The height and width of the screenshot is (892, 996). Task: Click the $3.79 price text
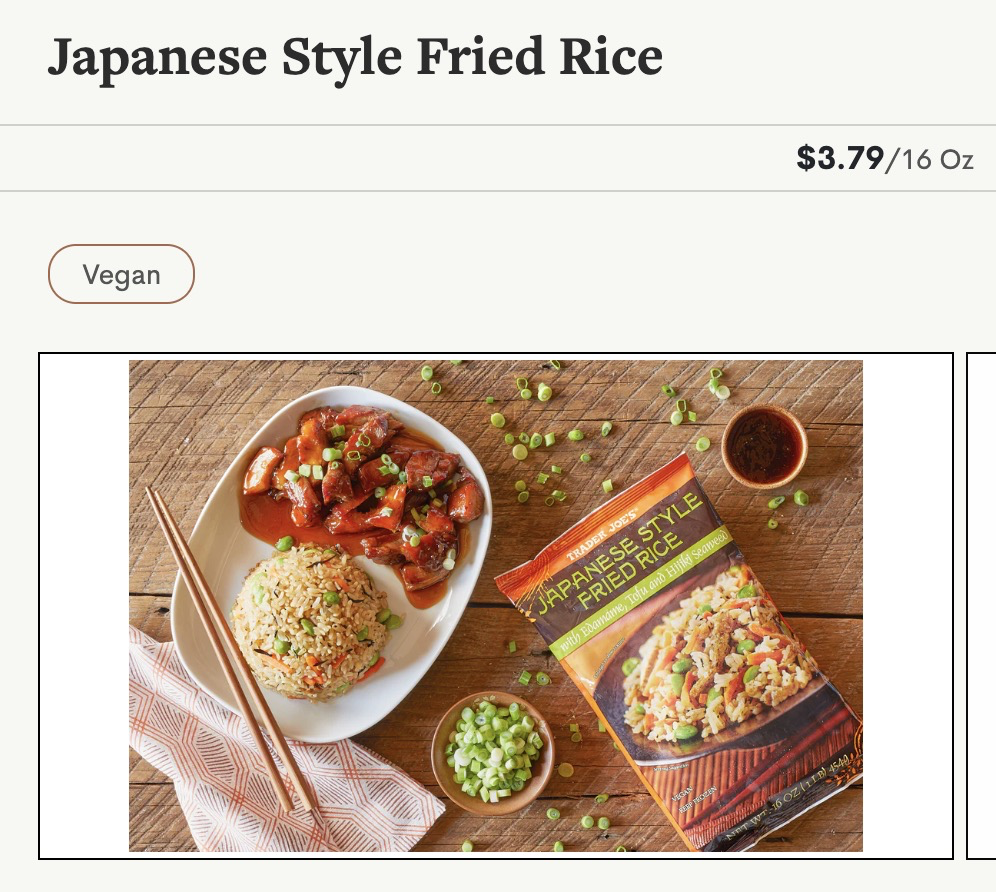pyautogui.click(x=840, y=158)
